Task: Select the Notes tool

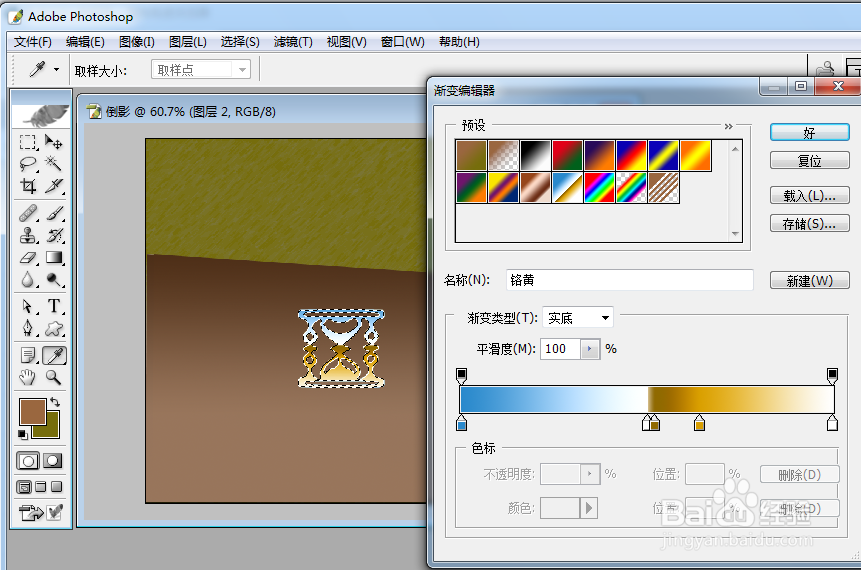Action: [x=28, y=355]
